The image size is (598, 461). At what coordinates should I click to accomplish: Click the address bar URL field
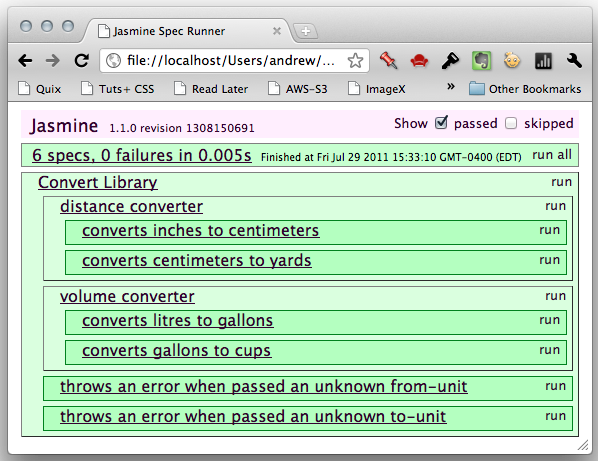[x=230, y=61]
